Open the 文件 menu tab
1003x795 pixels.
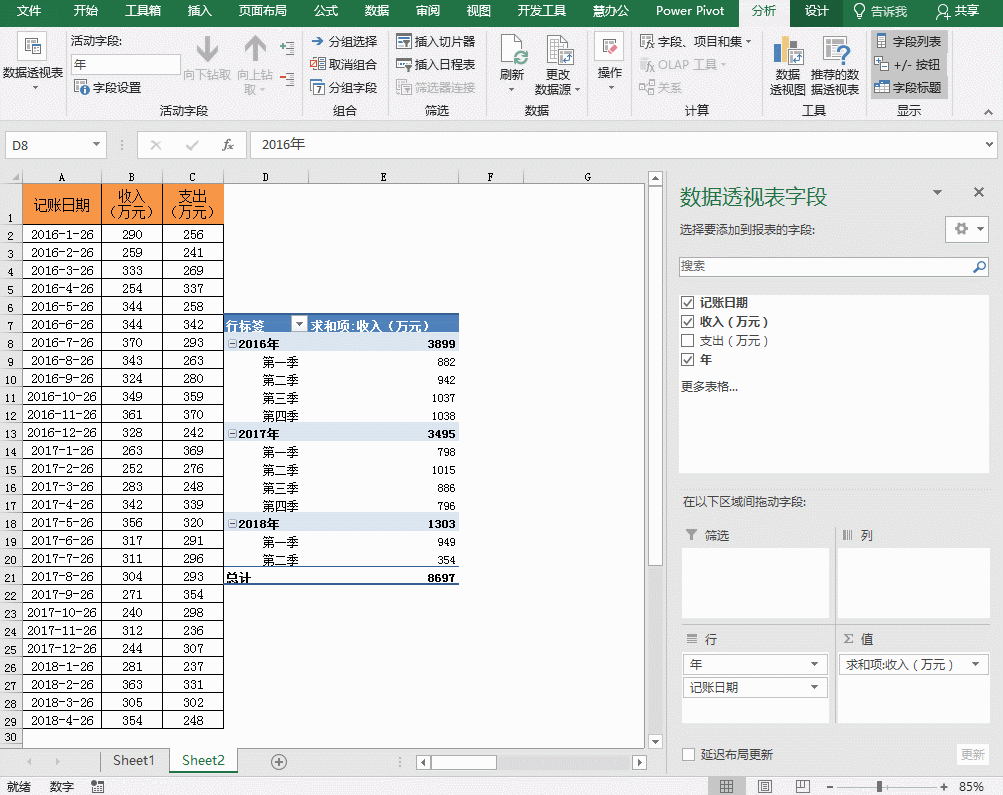pyautogui.click(x=29, y=11)
